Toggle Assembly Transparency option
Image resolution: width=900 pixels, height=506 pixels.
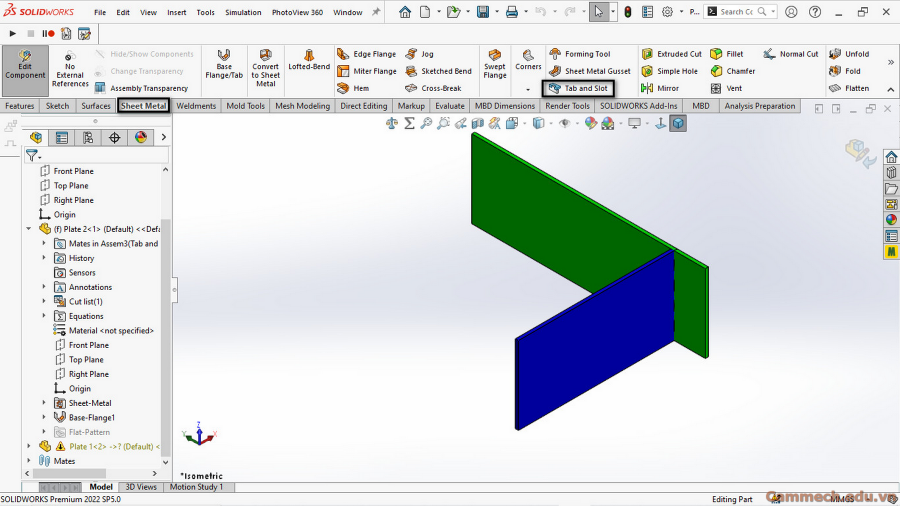pyautogui.click(x=141, y=88)
